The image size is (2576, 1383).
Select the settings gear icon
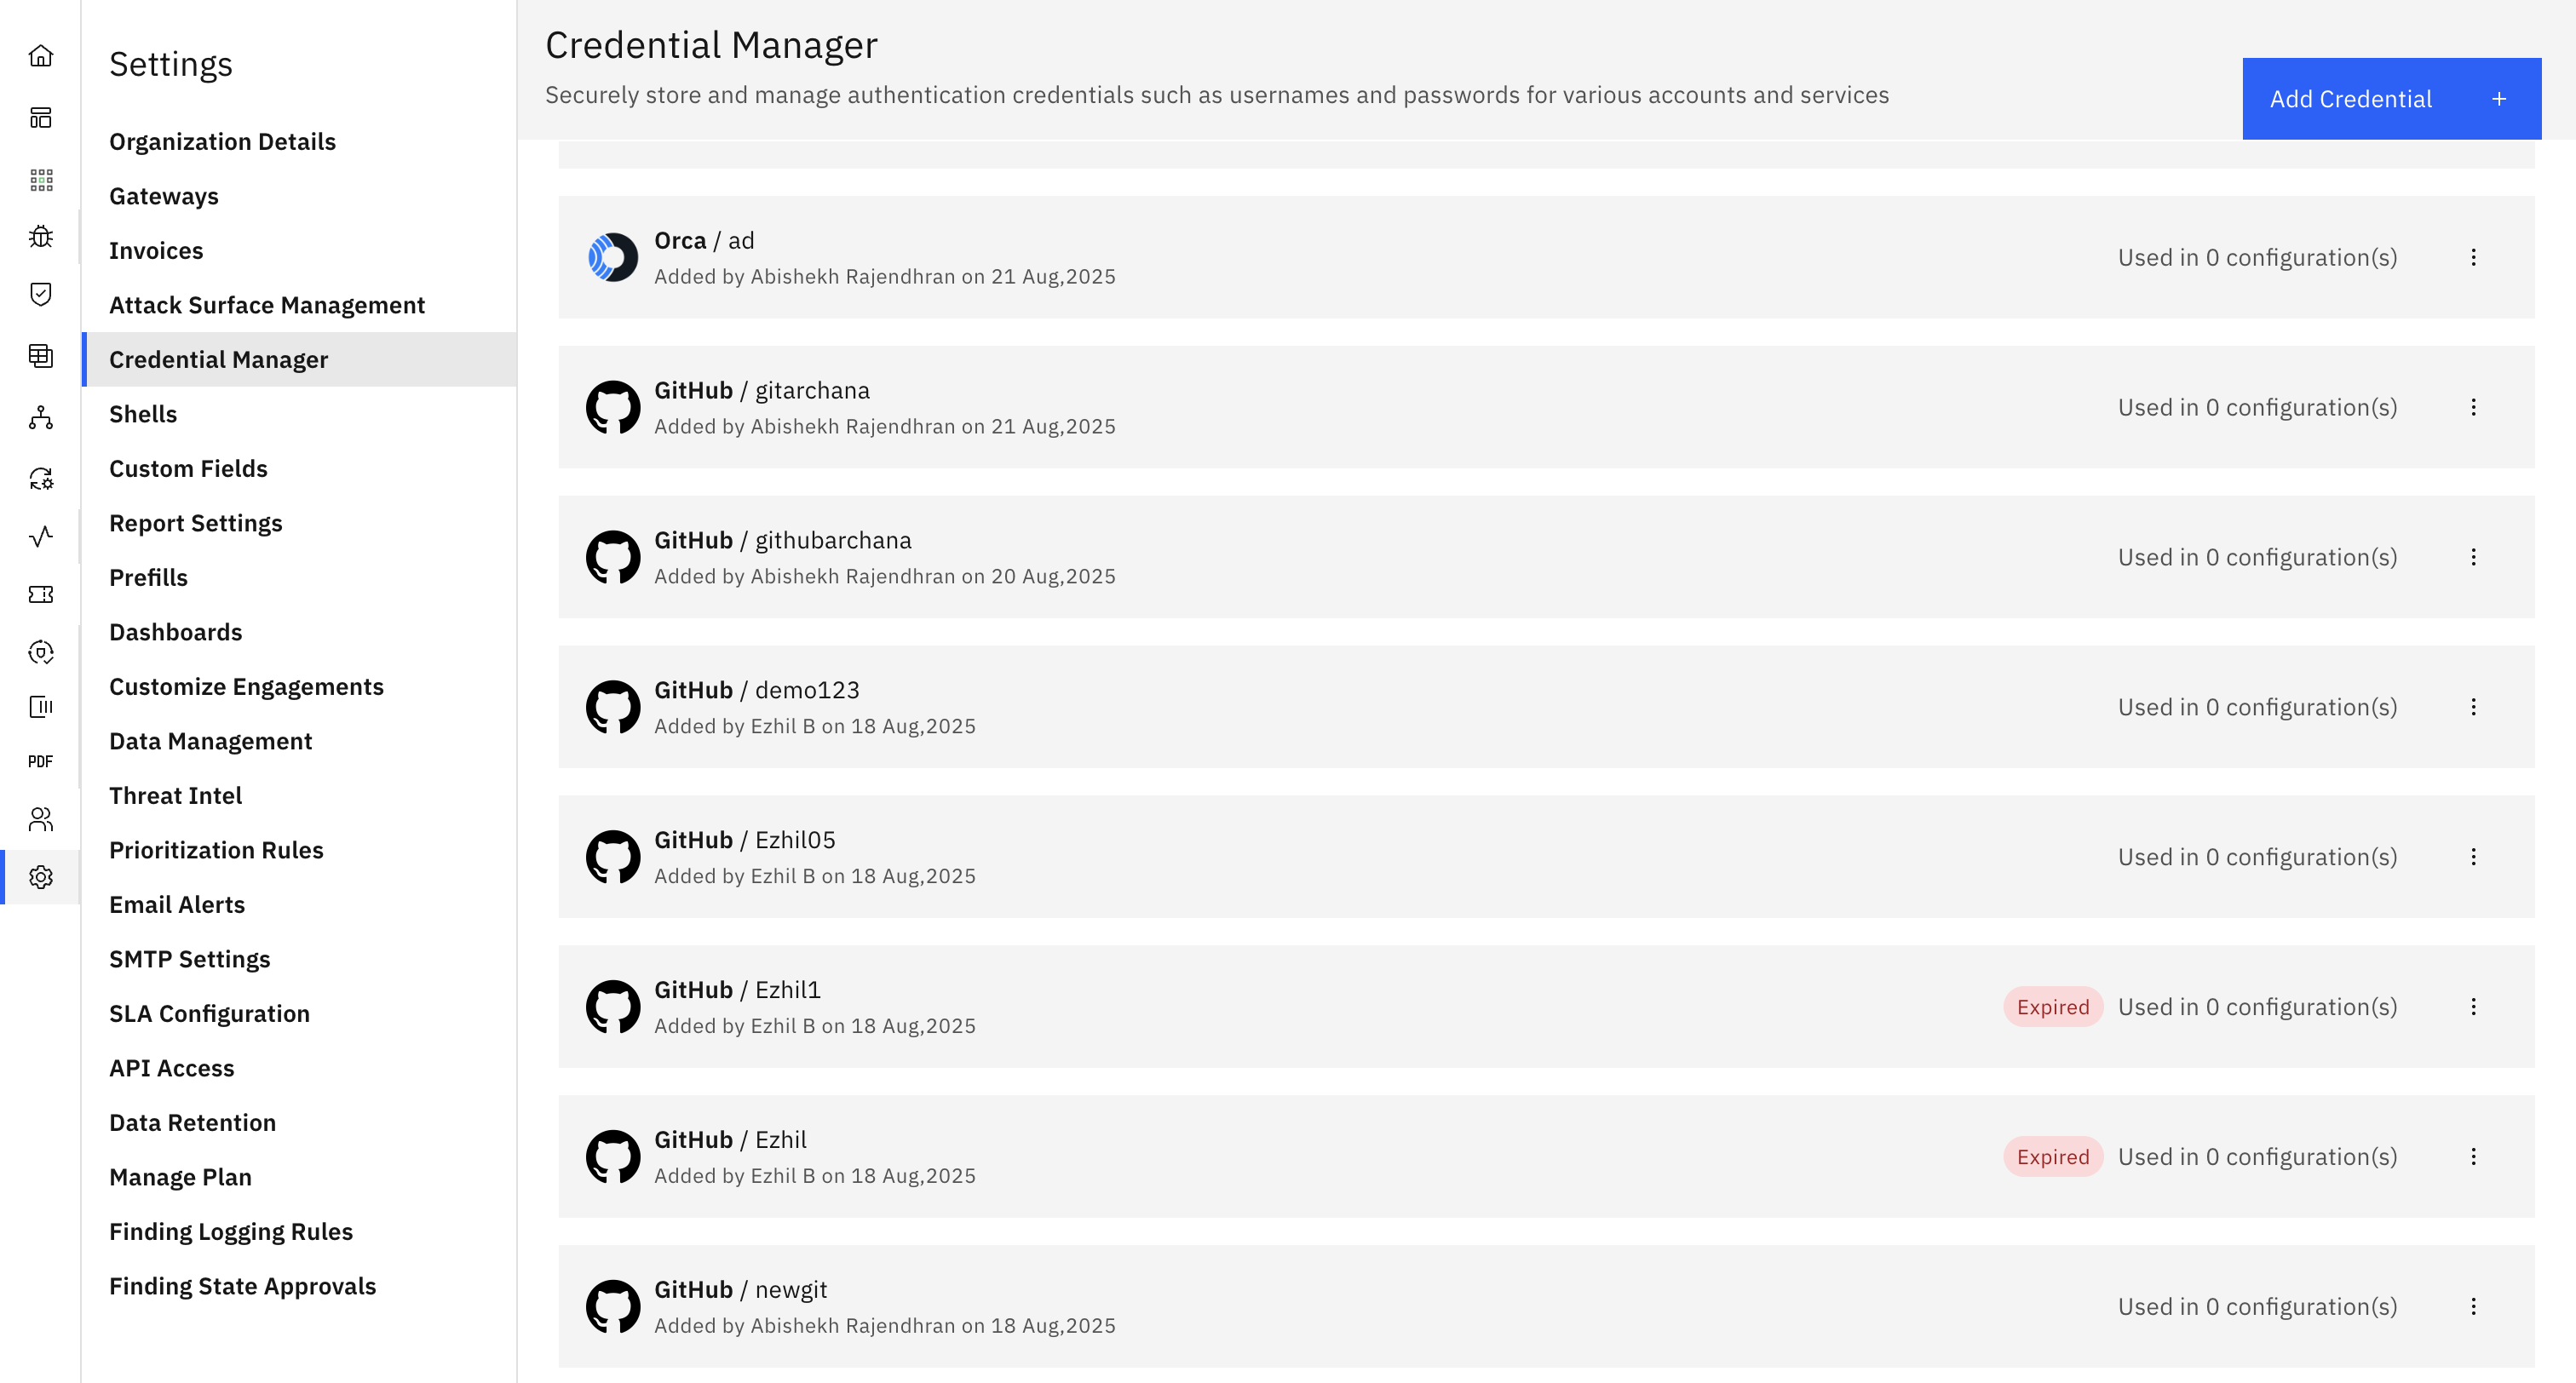(x=41, y=877)
